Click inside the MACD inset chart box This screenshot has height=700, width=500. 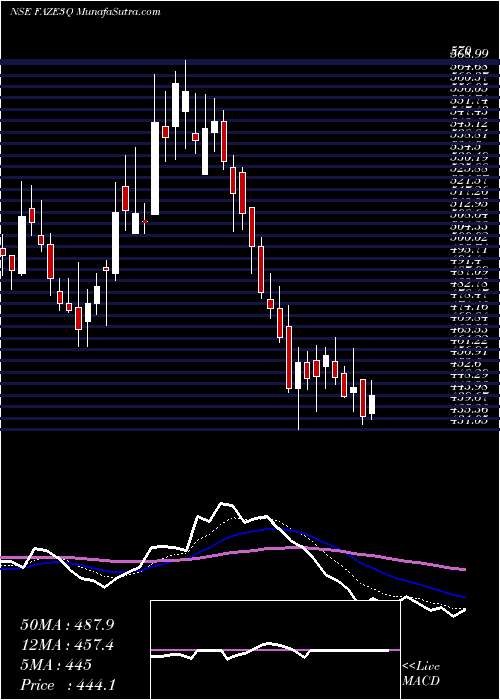click(276, 650)
